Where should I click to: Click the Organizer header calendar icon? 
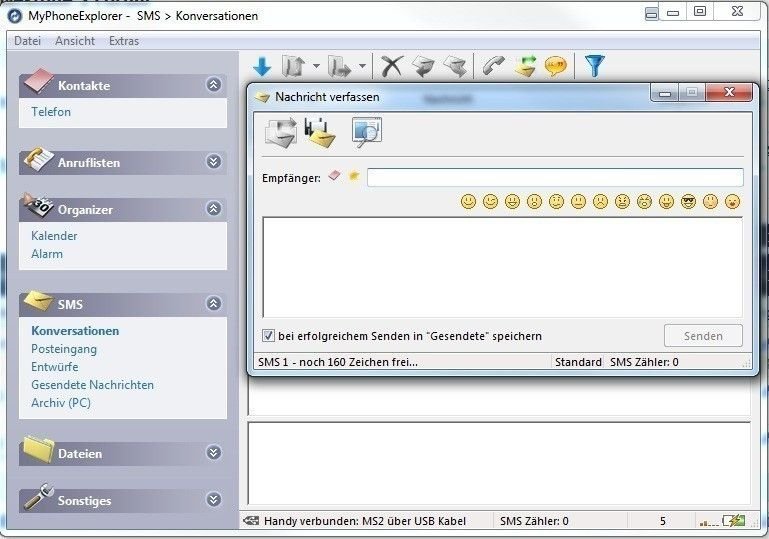(38, 206)
